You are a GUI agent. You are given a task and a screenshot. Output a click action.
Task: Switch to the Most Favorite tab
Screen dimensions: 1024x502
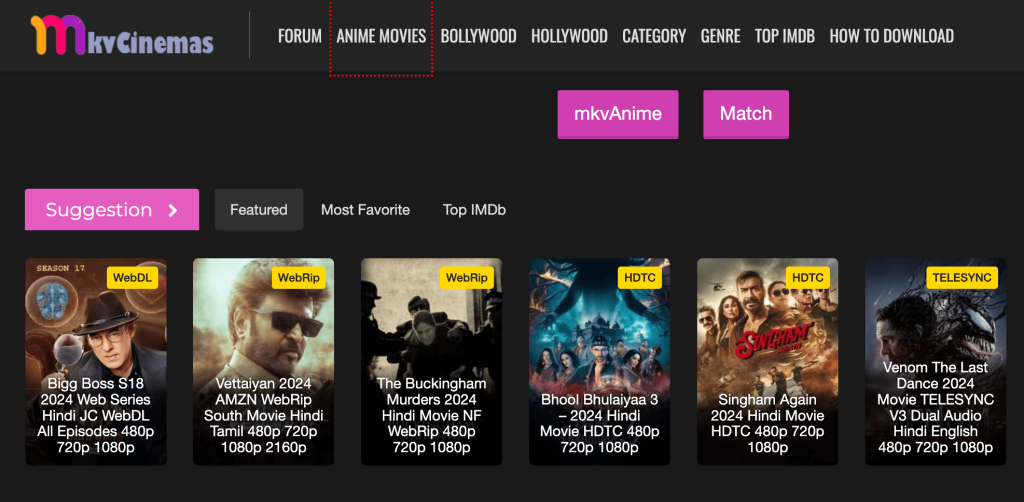tap(365, 210)
